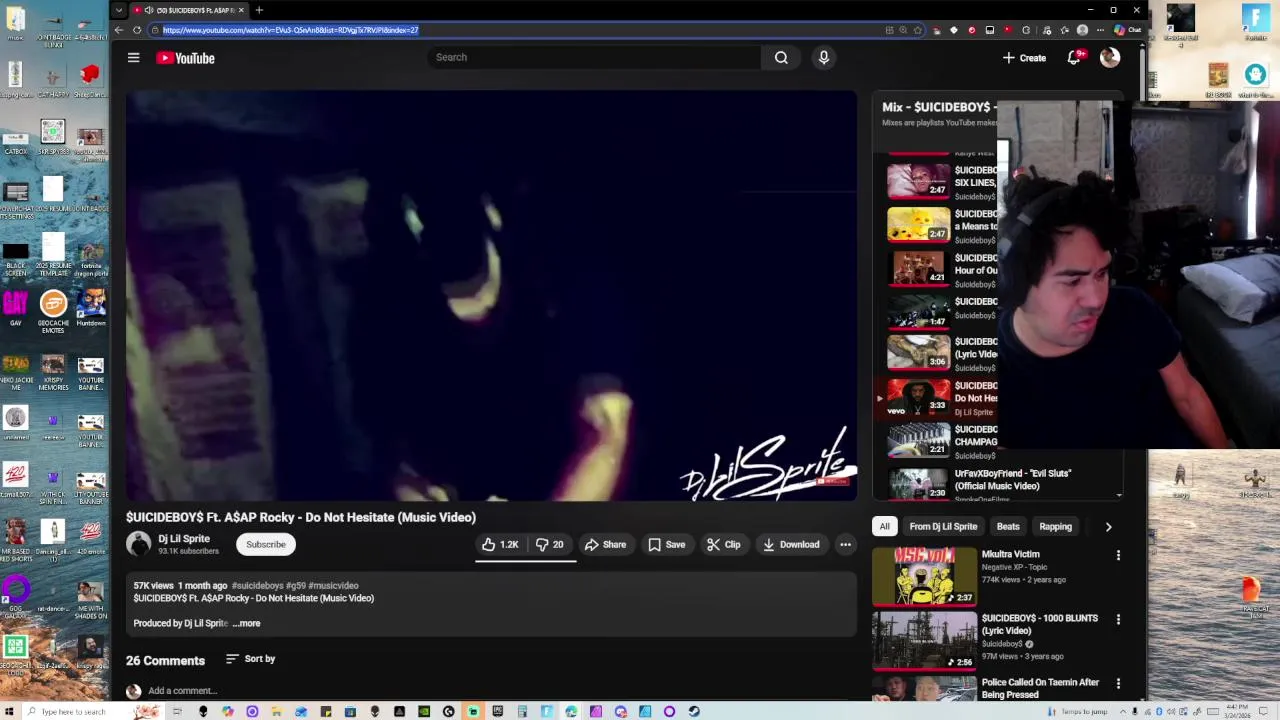The image size is (1280, 720).
Task: Open options for Mkultra Victim video
Action: pyautogui.click(x=1118, y=555)
